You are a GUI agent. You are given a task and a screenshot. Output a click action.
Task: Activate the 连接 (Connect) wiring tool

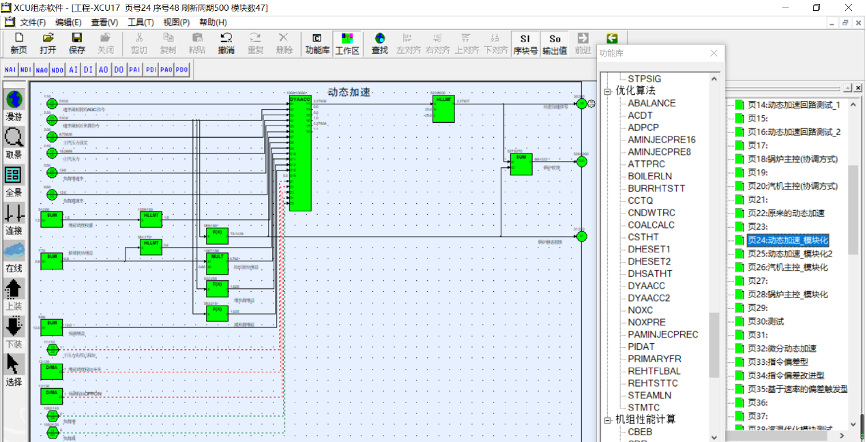pyautogui.click(x=14, y=218)
